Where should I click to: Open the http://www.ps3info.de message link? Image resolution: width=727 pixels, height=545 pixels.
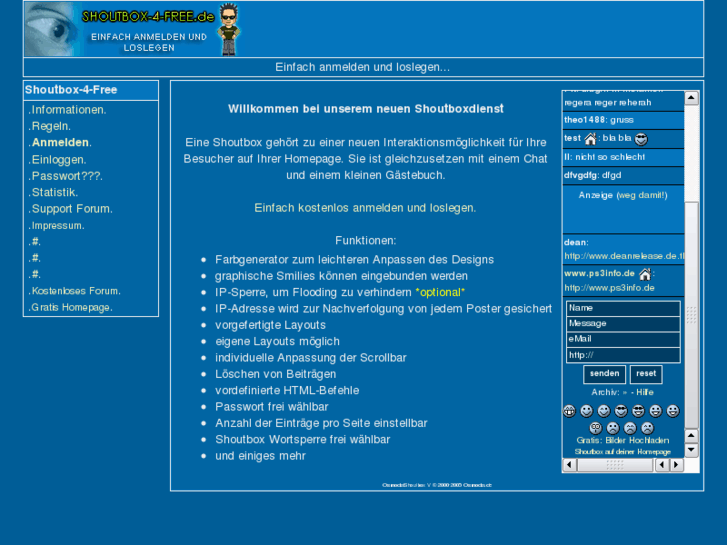click(x=609, y=288)
